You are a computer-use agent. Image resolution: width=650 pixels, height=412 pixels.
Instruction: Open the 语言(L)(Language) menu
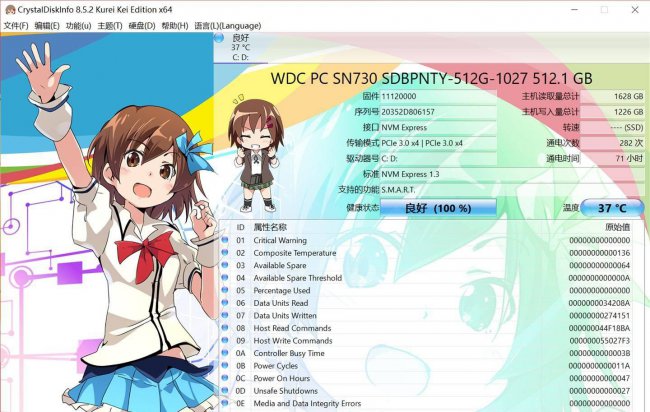(x=228, y=26)
